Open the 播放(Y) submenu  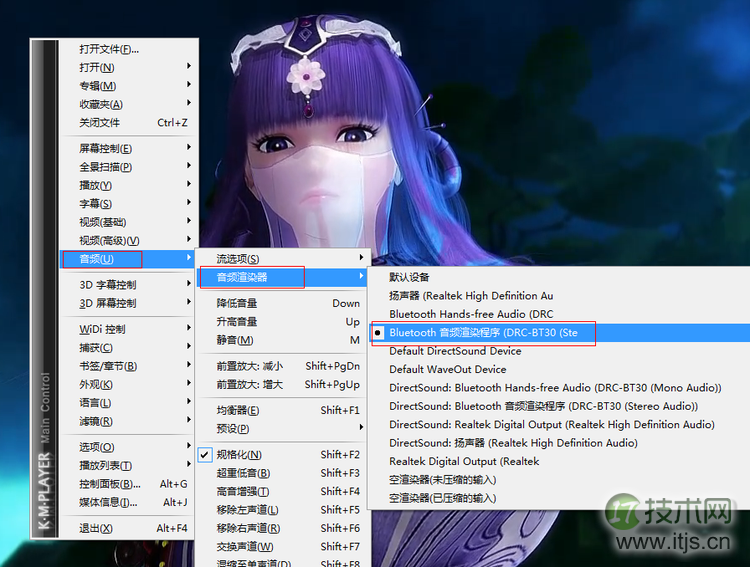click(x=128, y=185)
